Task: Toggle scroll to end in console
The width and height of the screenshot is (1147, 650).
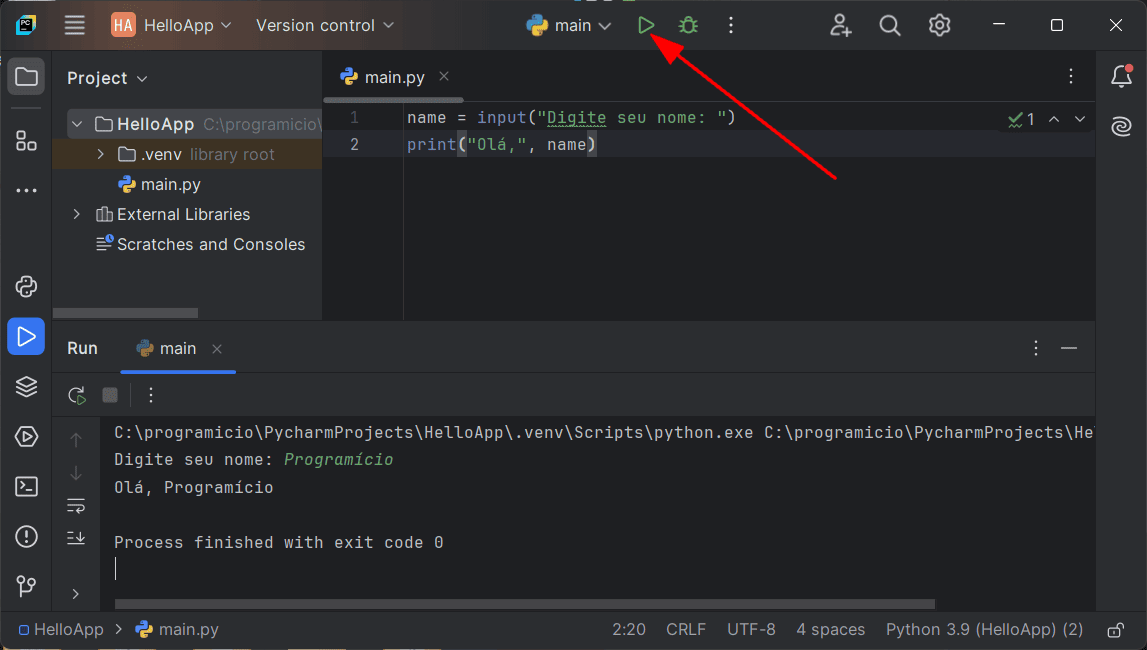Action: [76, 538]
